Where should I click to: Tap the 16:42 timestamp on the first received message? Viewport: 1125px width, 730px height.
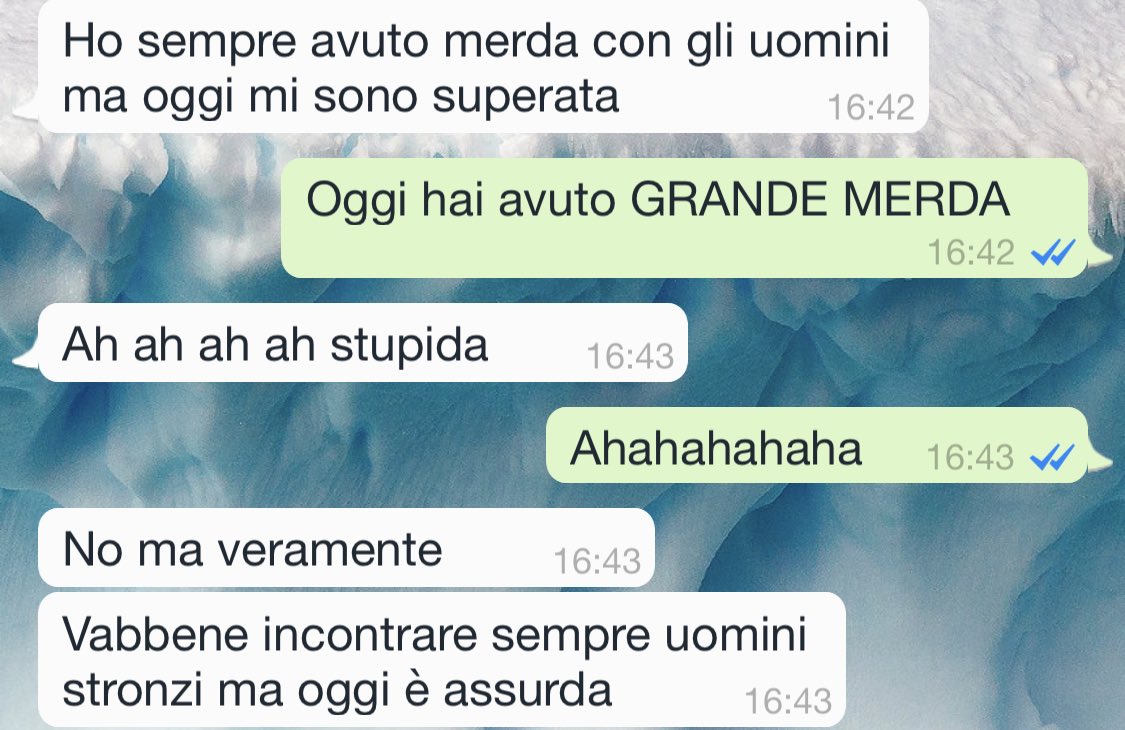(871, 108)
